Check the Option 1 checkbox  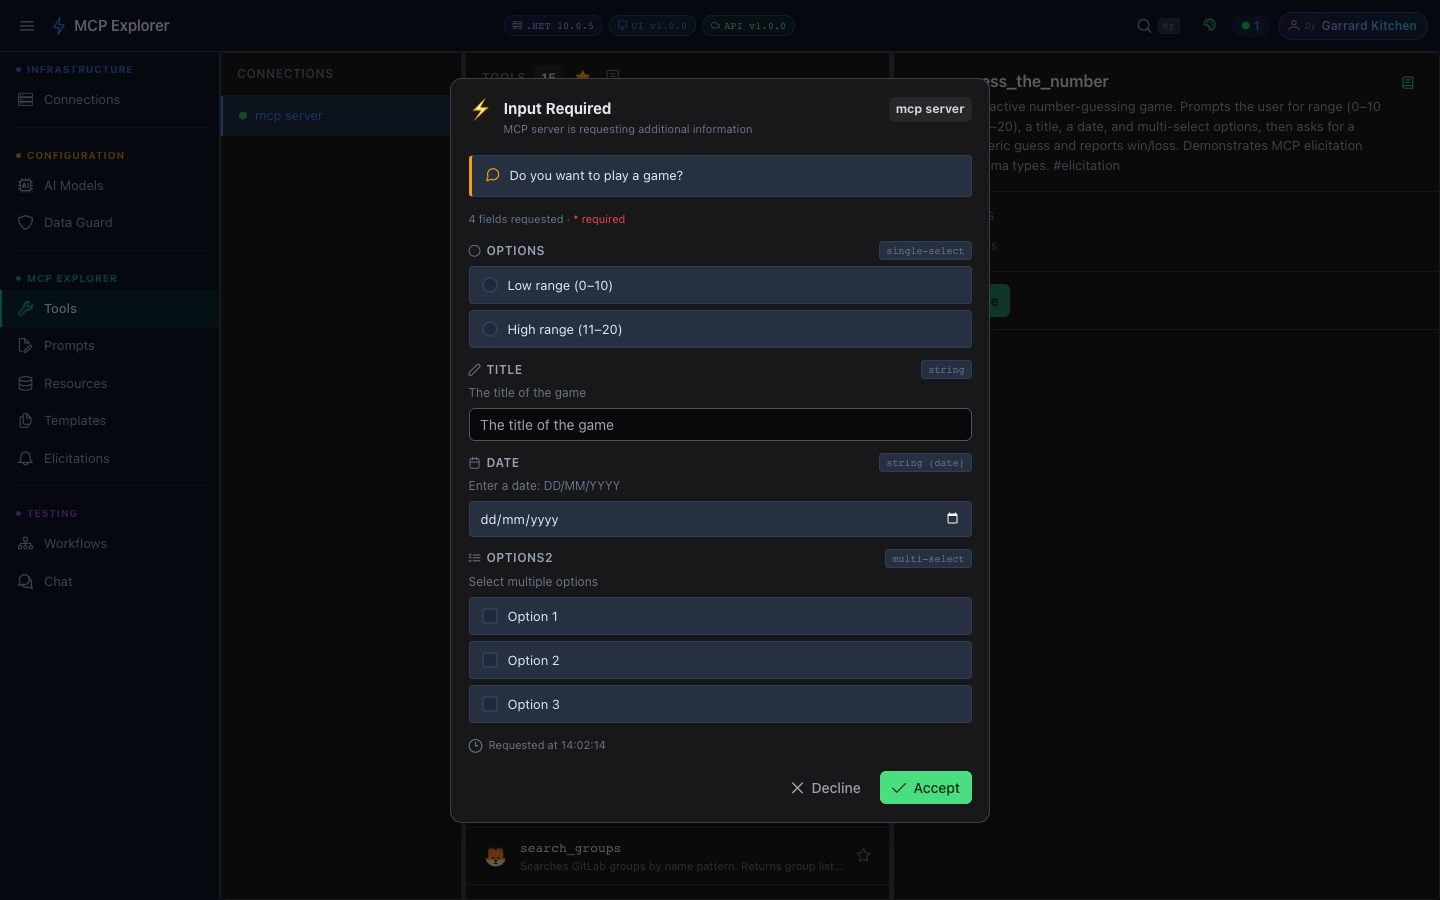tap(490, 616)
